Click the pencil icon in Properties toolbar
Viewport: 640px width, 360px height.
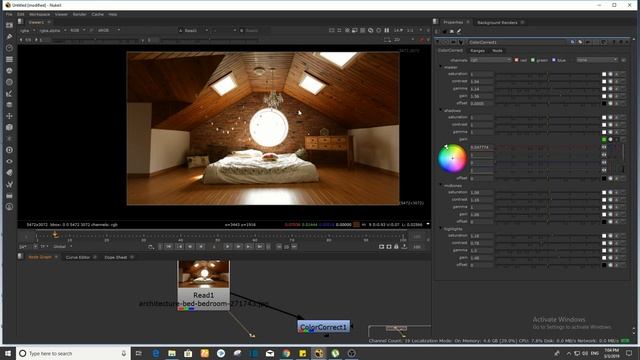[459, 31]
